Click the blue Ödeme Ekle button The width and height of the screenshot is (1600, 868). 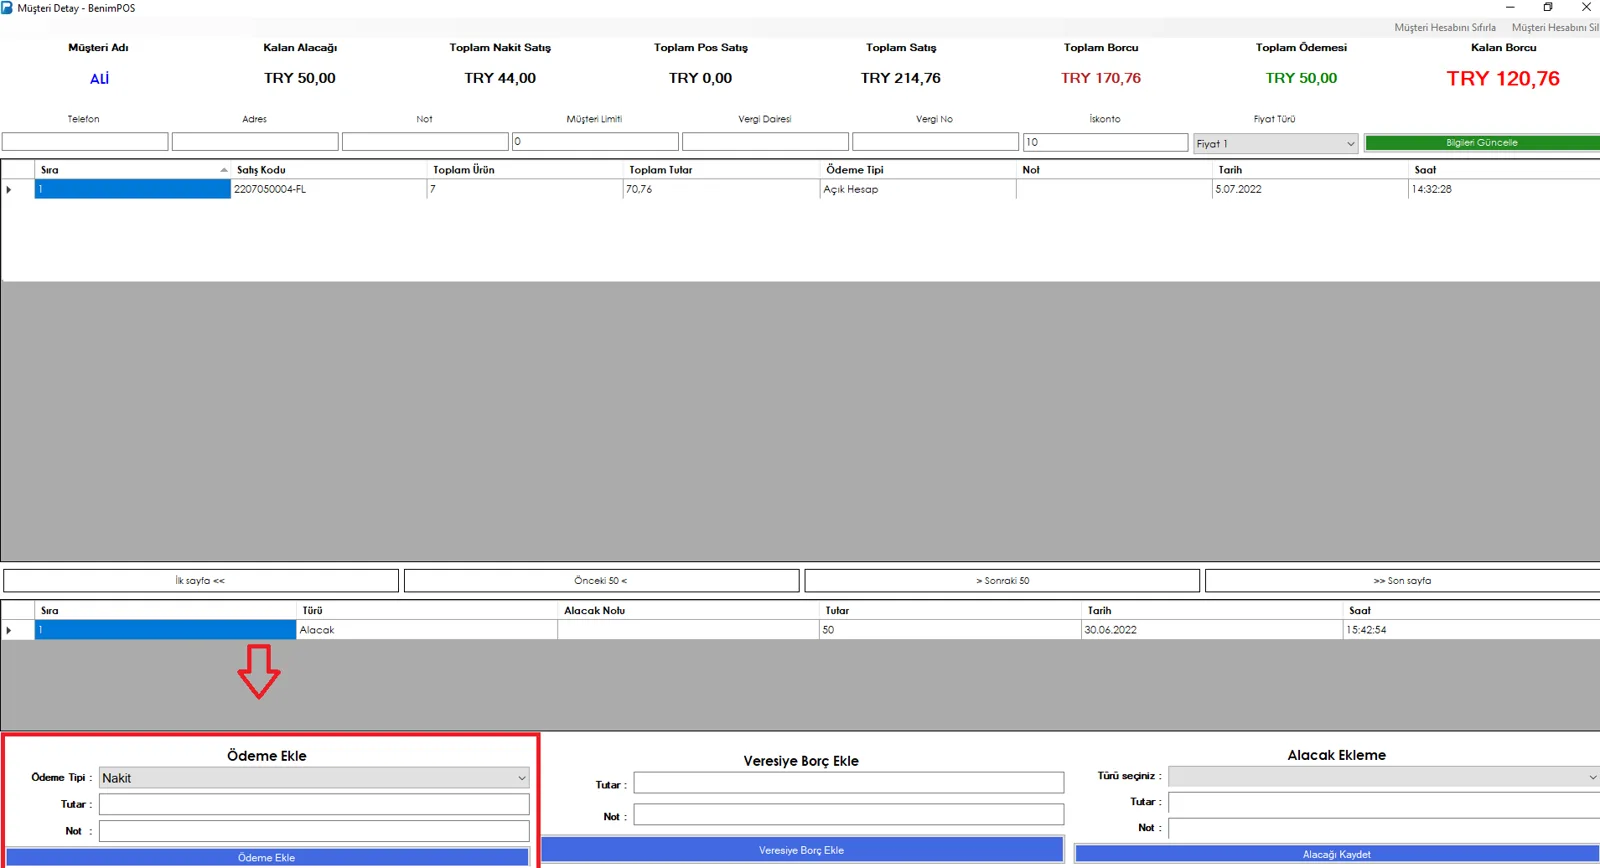267,857
